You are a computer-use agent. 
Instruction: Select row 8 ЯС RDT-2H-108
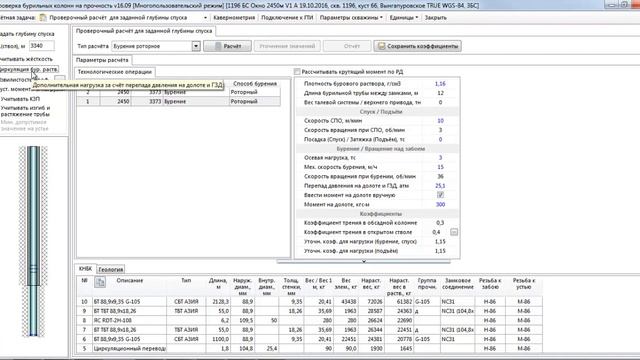coord(129,320)
